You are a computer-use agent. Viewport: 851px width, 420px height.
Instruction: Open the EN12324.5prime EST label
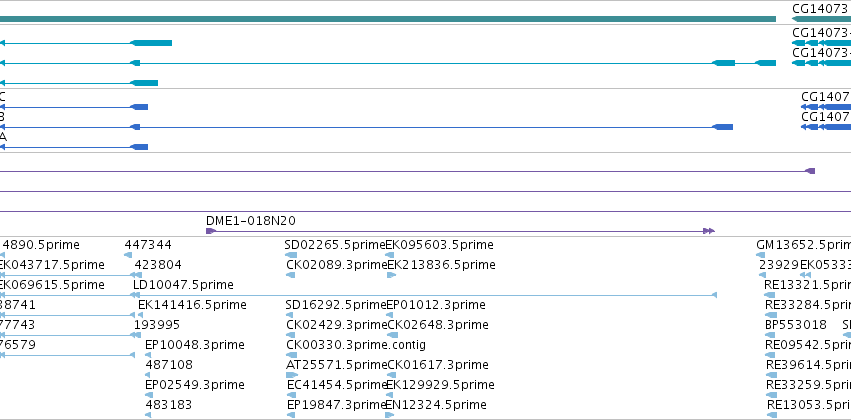pyautogui.click(x=436, y=405)
